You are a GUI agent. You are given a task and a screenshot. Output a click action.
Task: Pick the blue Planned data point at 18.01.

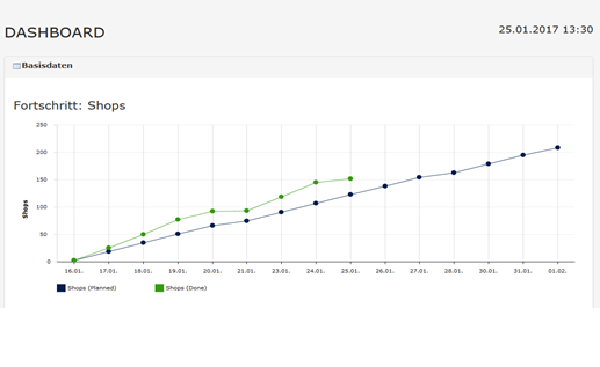143,243
